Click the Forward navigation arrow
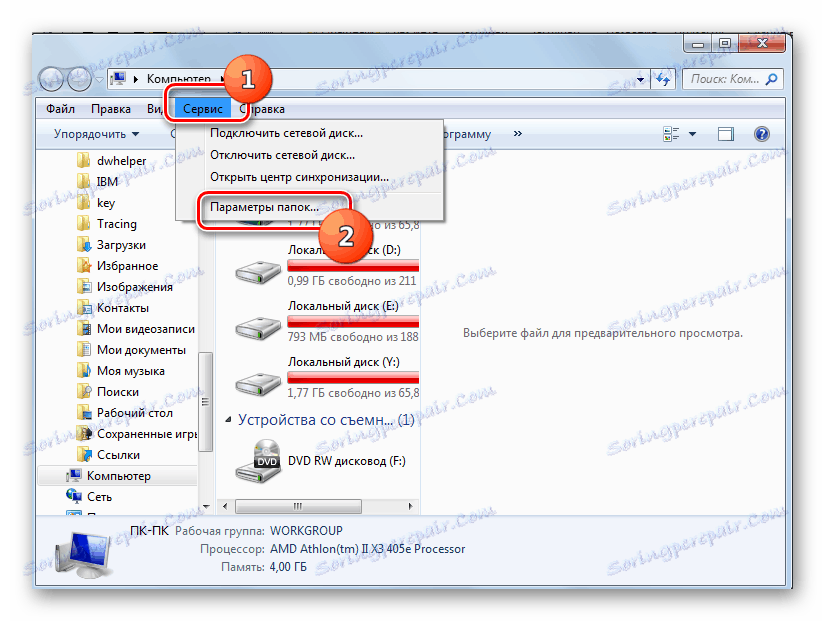The image size is (825, 621). (x=78, y=78)
